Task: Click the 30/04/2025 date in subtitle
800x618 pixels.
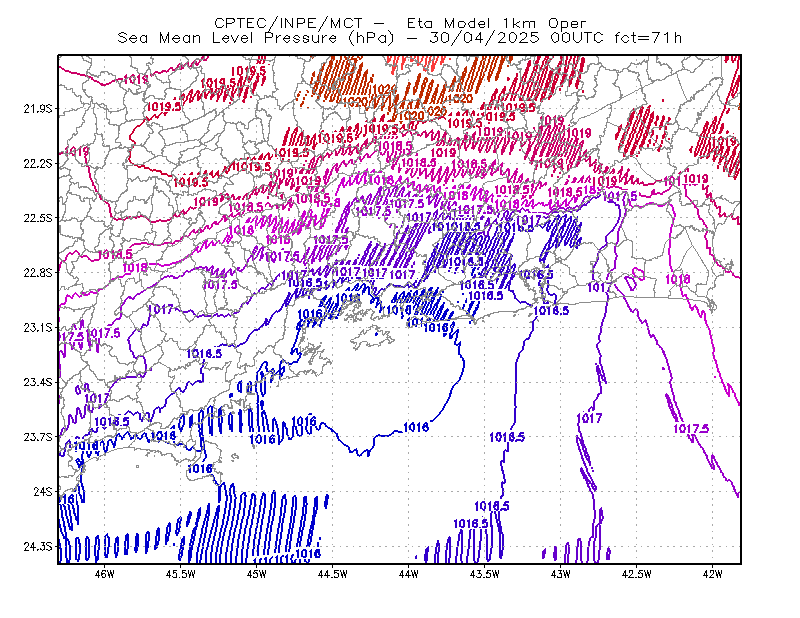Action: [484, 38]
